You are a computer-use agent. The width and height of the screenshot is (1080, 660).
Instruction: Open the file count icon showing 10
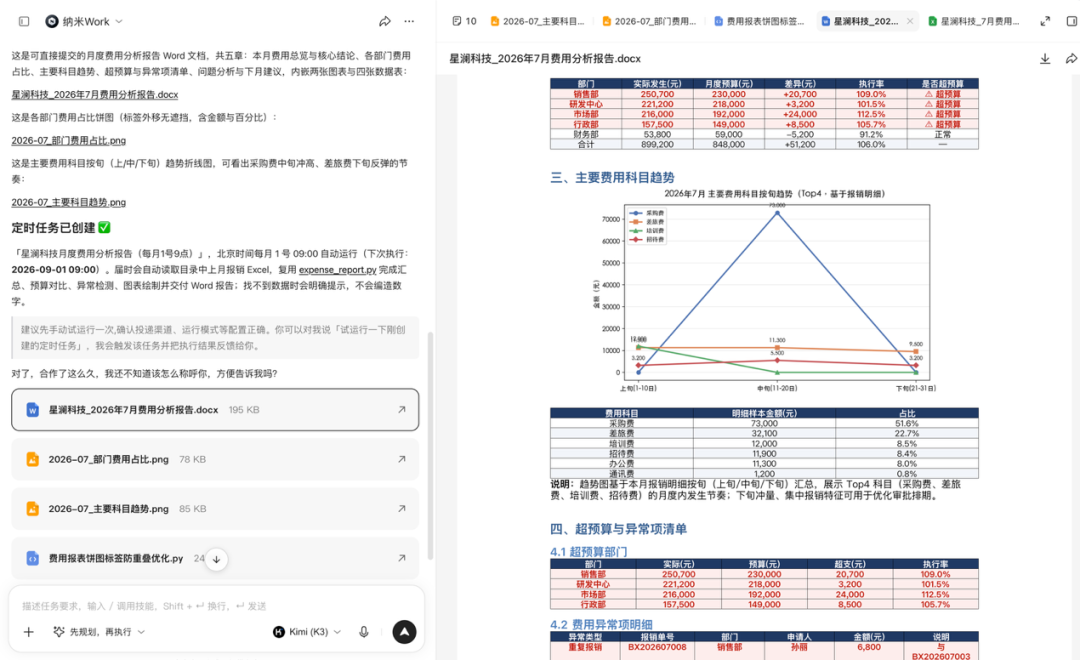[464, 21]
